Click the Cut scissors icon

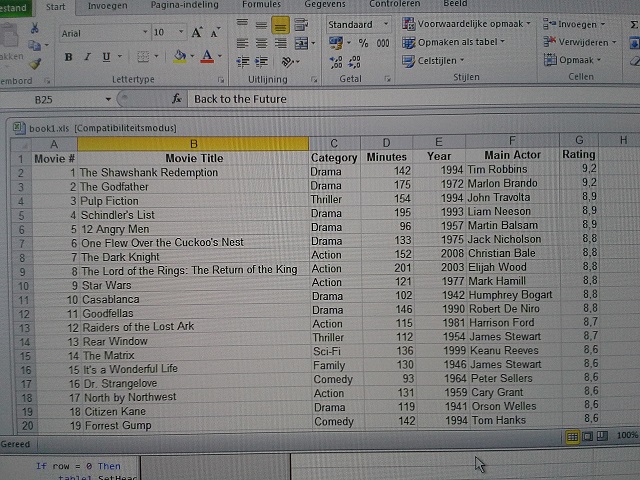35,28
